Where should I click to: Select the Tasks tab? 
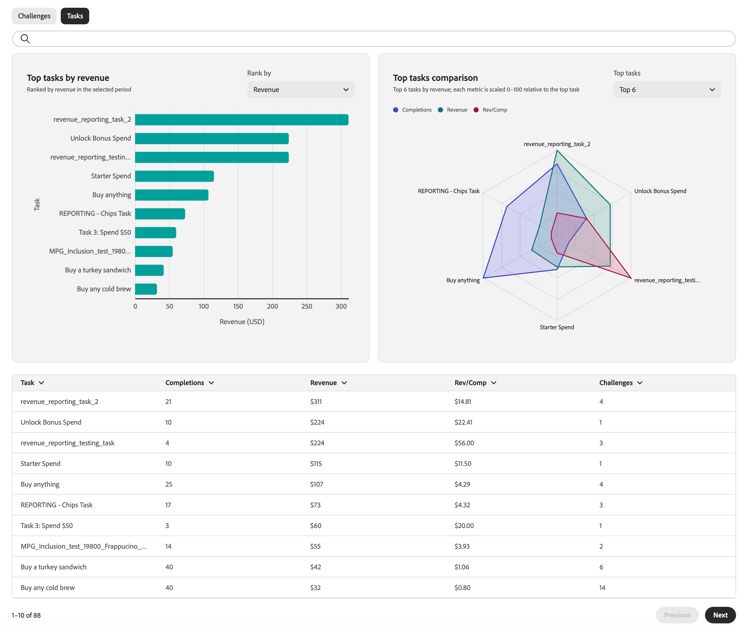(x=75, y=16)
